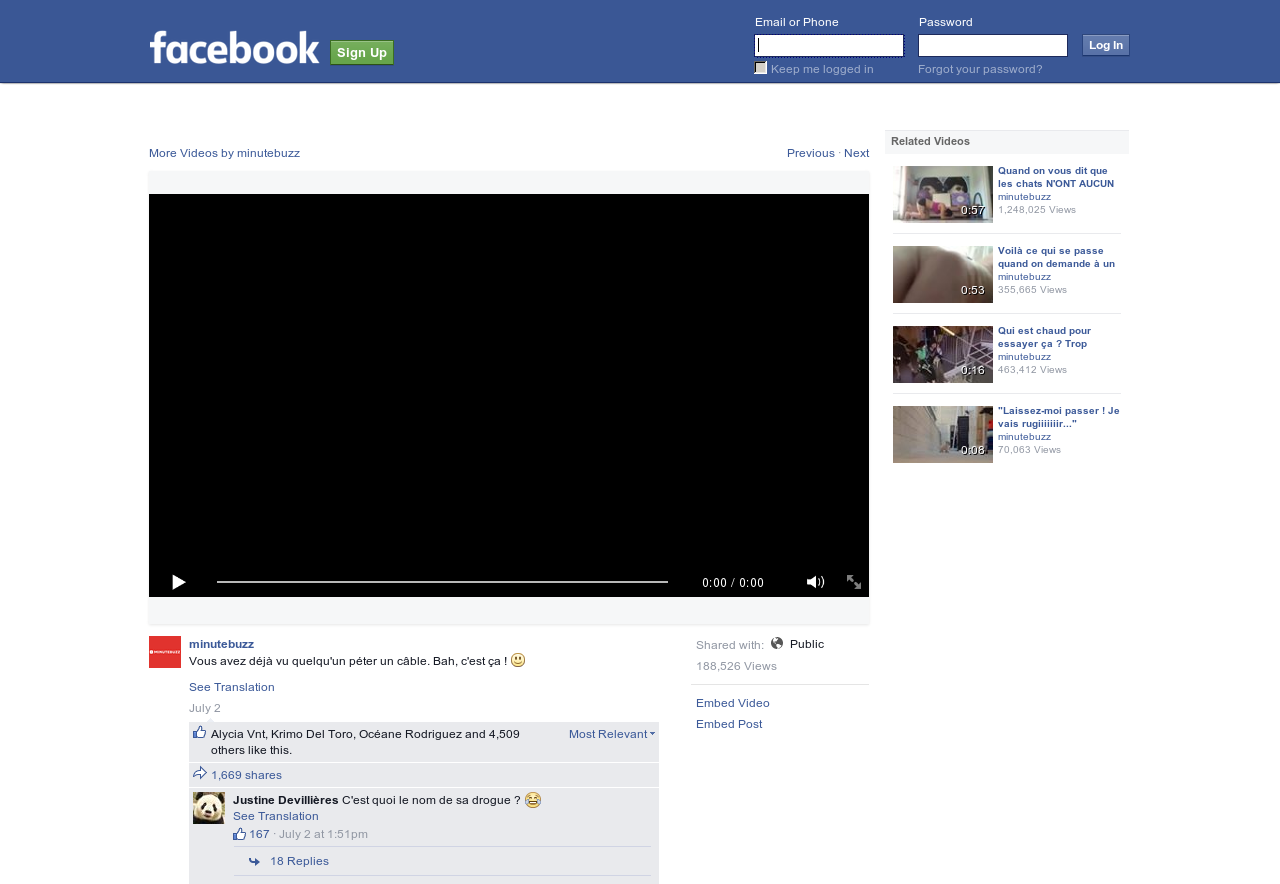The height and width of the screenshot is (884, 1280).
Task: Click the 0:00 / 0:00 time display
Action: pos(733,582)
